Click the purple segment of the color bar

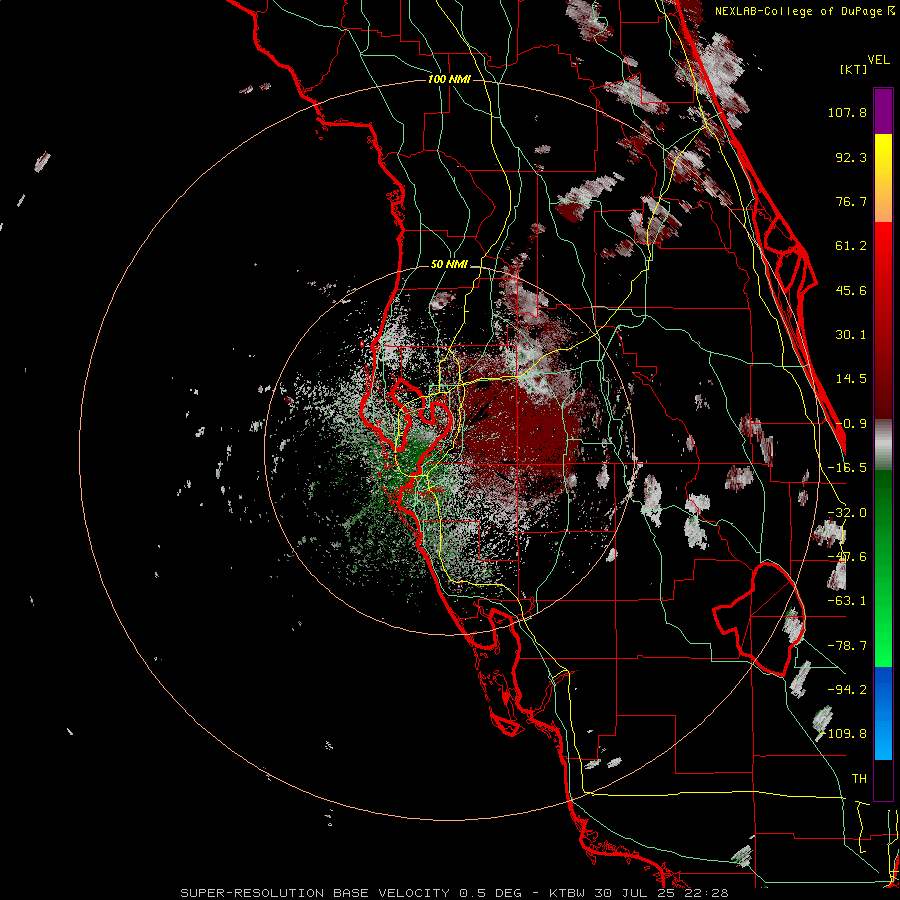883,111
